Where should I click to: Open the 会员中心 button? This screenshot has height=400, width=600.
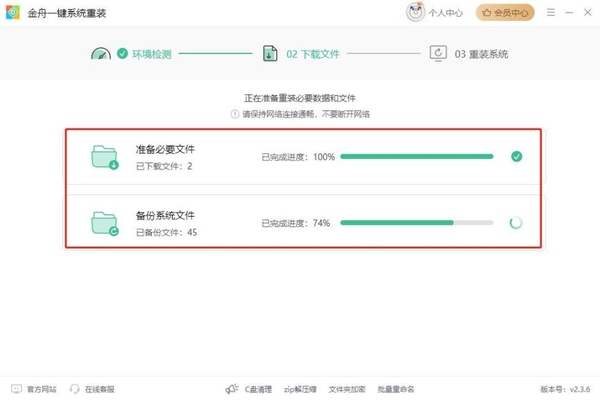pos(505,13)
